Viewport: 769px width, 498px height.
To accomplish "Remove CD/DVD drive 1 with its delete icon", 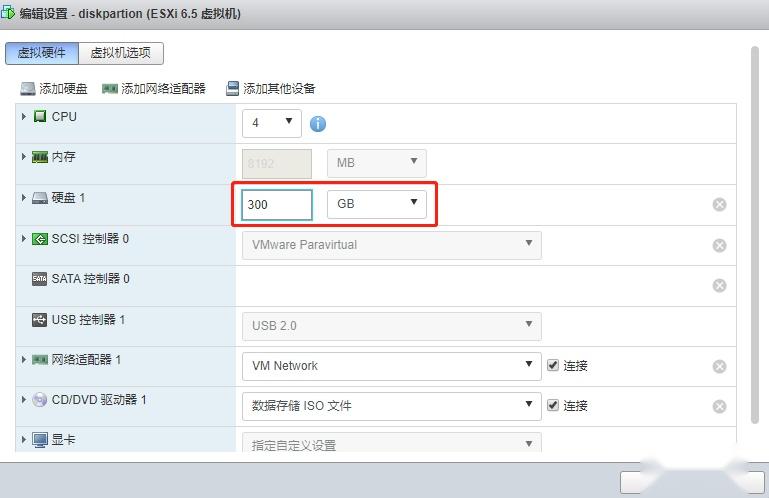I will pyautogui.click(x=719, y=407).
